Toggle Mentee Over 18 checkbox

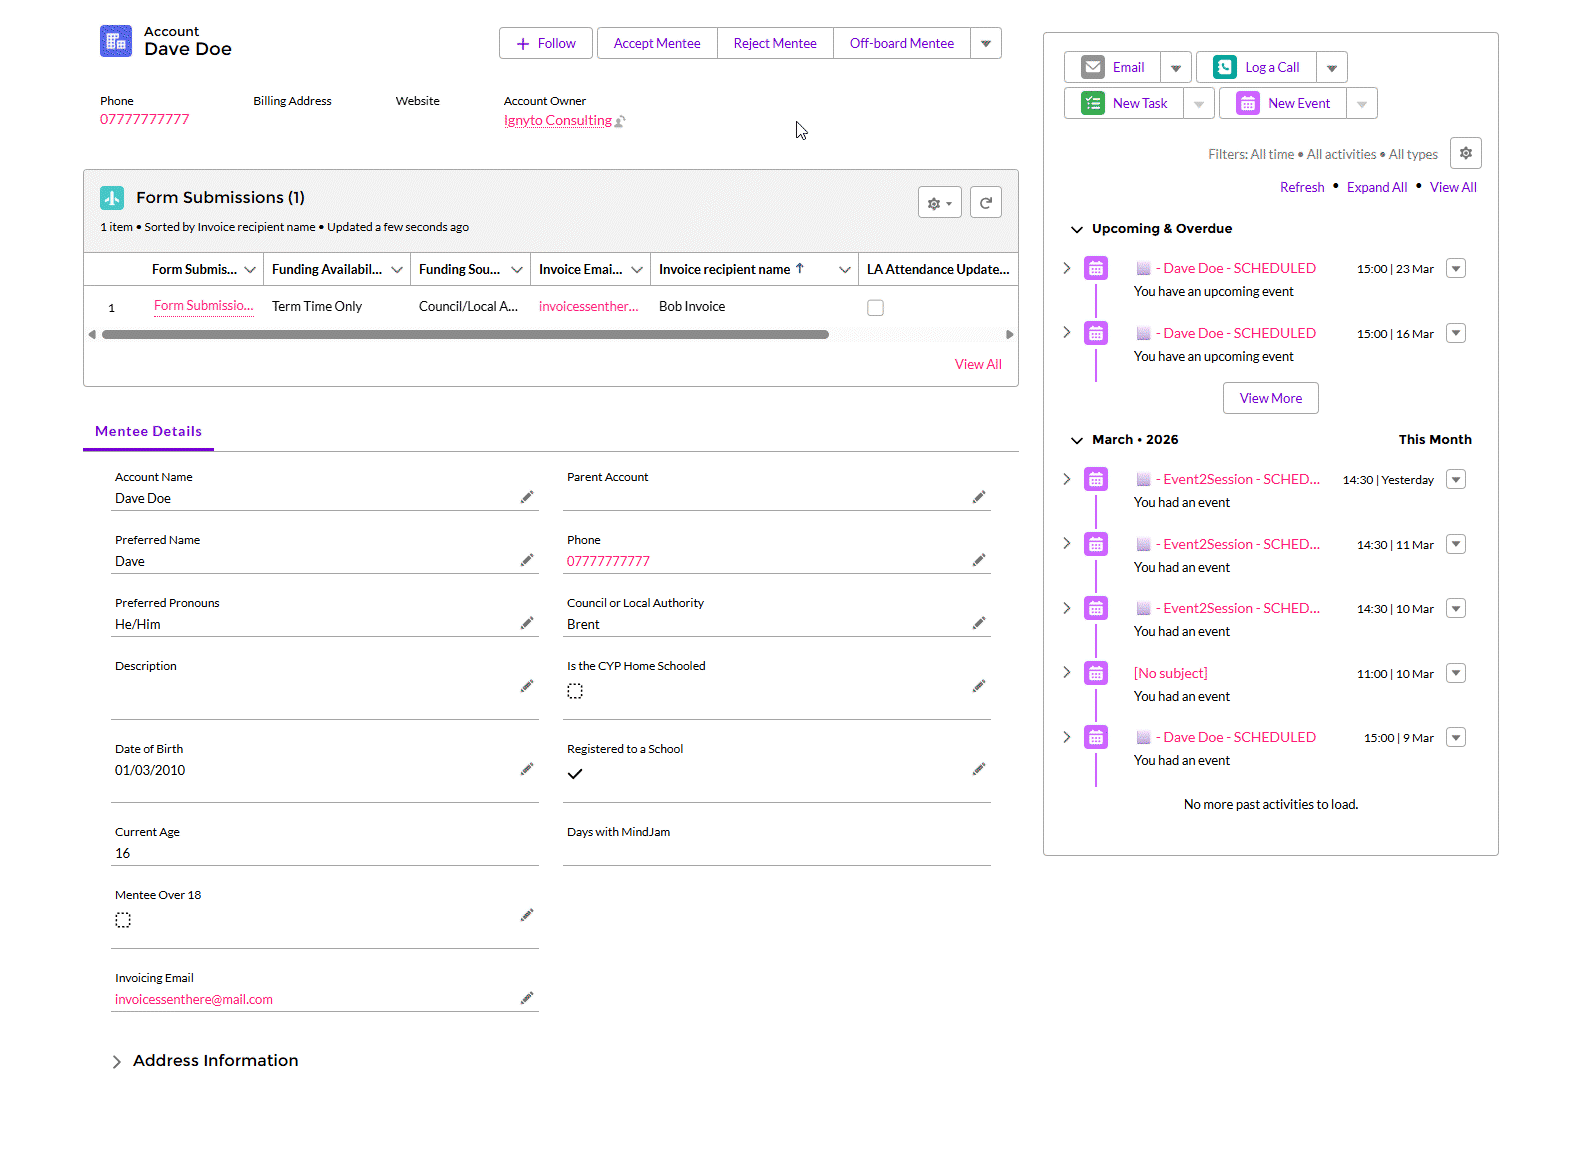click(x=123, y=920)
